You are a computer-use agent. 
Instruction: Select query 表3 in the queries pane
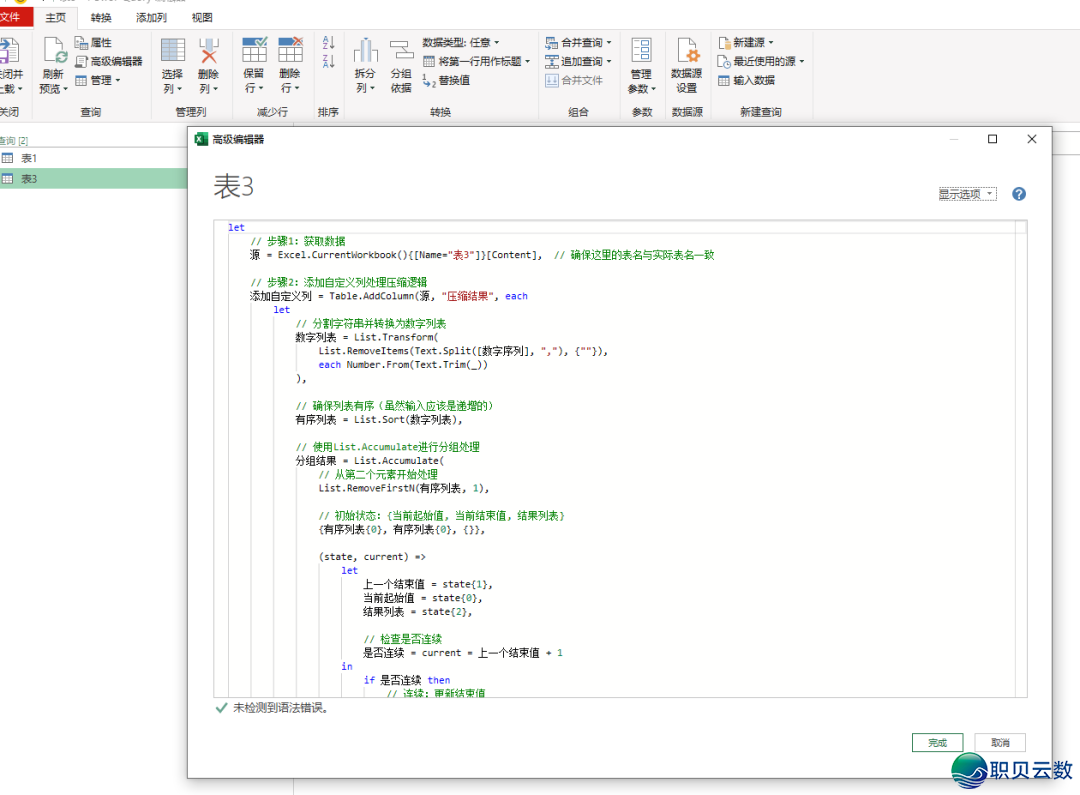click(x=94, y=179)
